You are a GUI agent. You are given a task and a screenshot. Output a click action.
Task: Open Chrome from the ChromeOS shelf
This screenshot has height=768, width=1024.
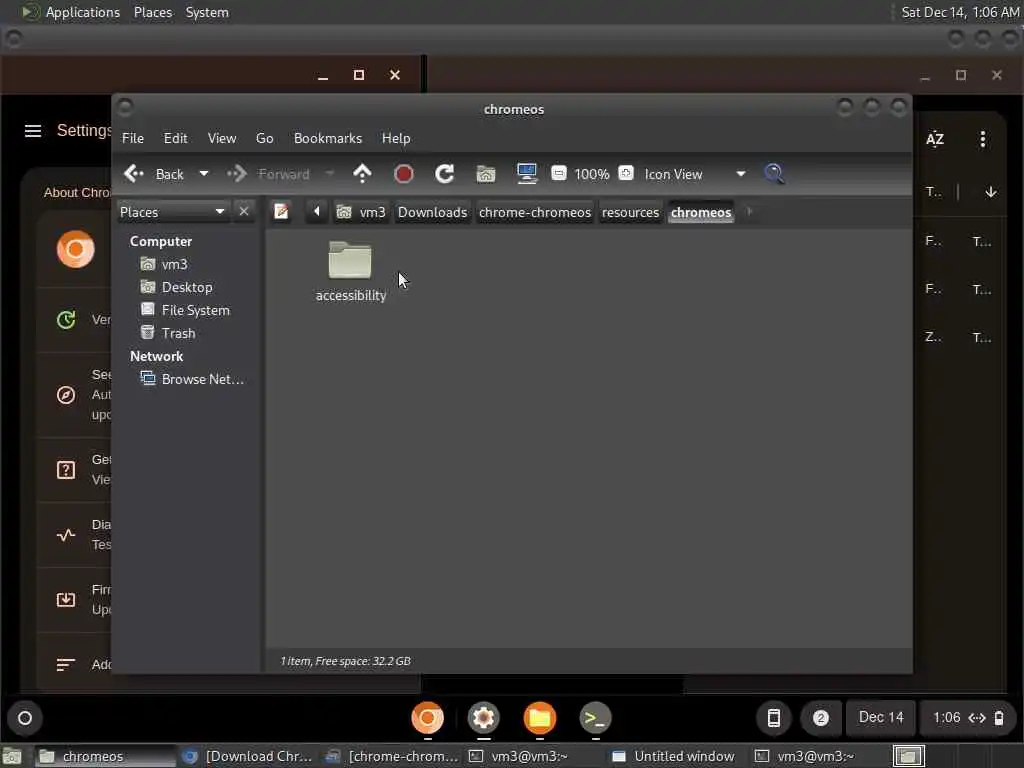pyautogui.click(x=428, y=718)
